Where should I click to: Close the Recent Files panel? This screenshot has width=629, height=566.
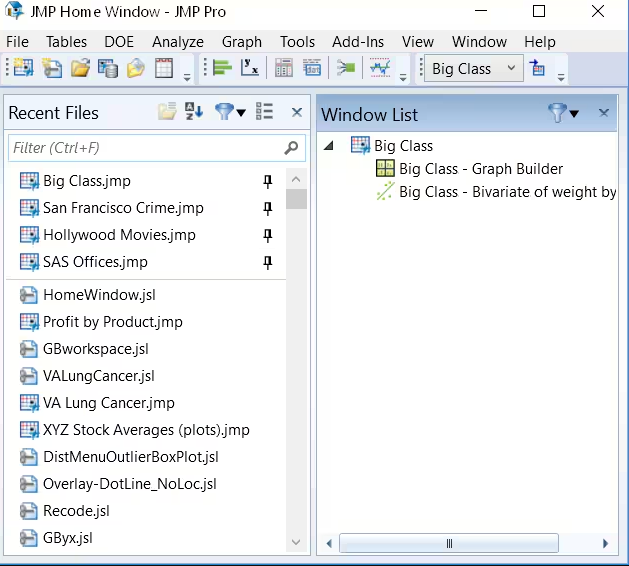[296, 112]
